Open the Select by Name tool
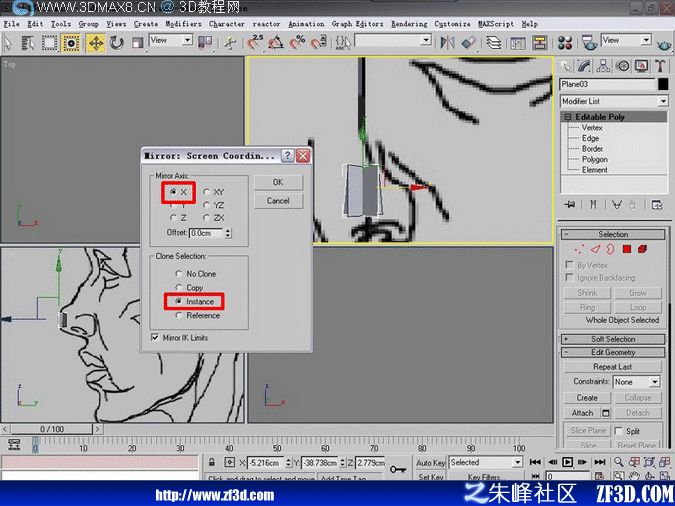Image resolution: width=675 pixels, height=506 pixels. point(28,43)
